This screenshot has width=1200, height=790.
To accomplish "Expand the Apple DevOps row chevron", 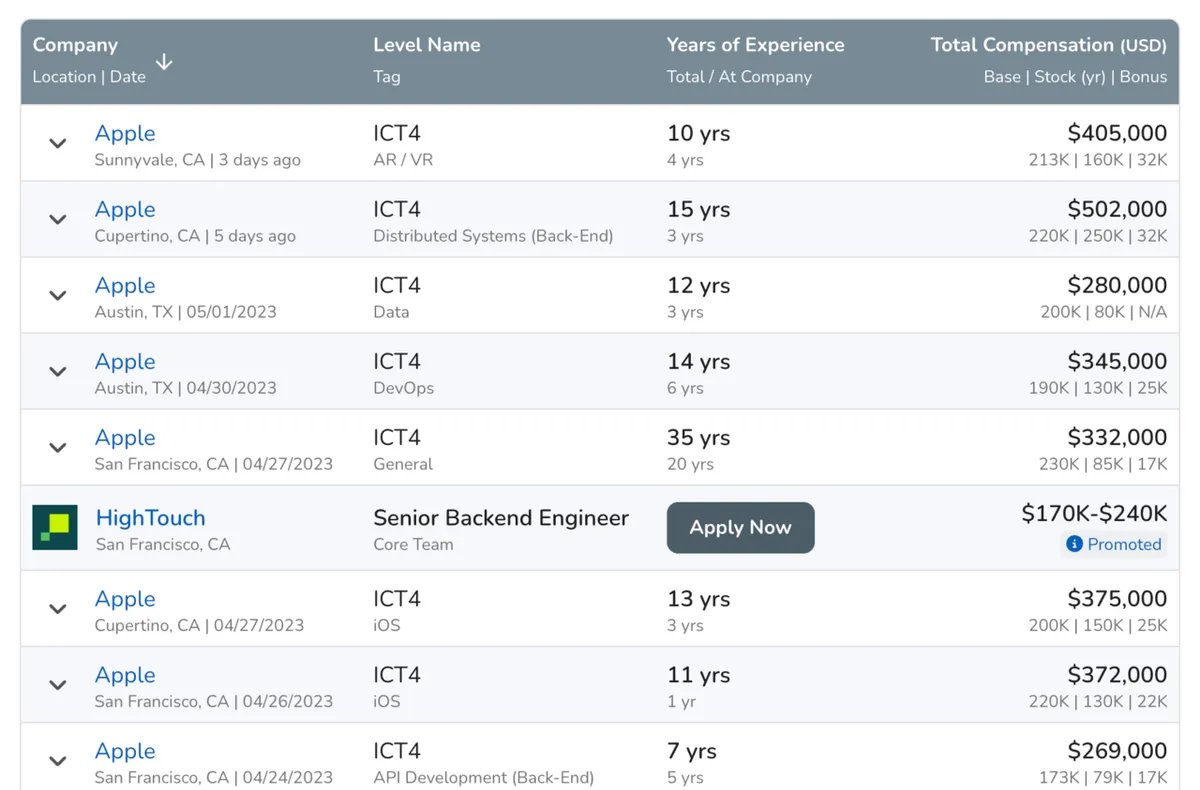I will tap(58, 372).
